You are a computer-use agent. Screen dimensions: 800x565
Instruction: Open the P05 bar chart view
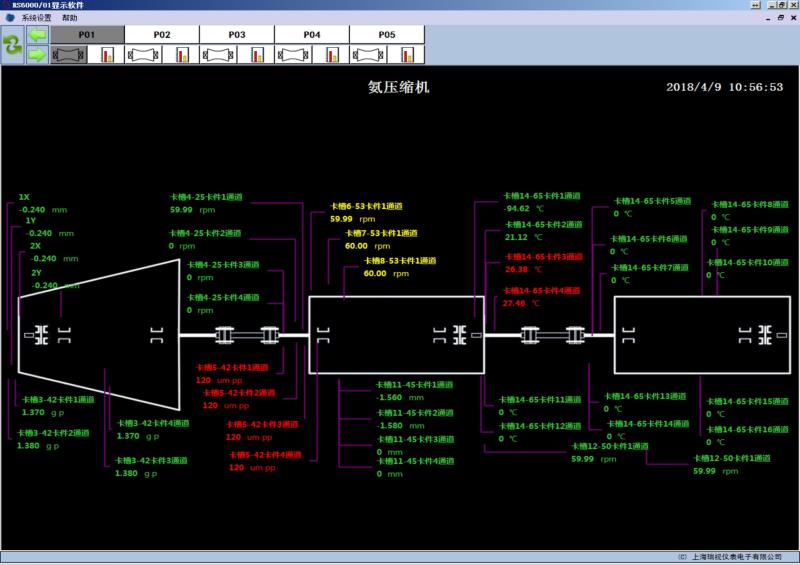pyautogui.click(x=407, y=55)
